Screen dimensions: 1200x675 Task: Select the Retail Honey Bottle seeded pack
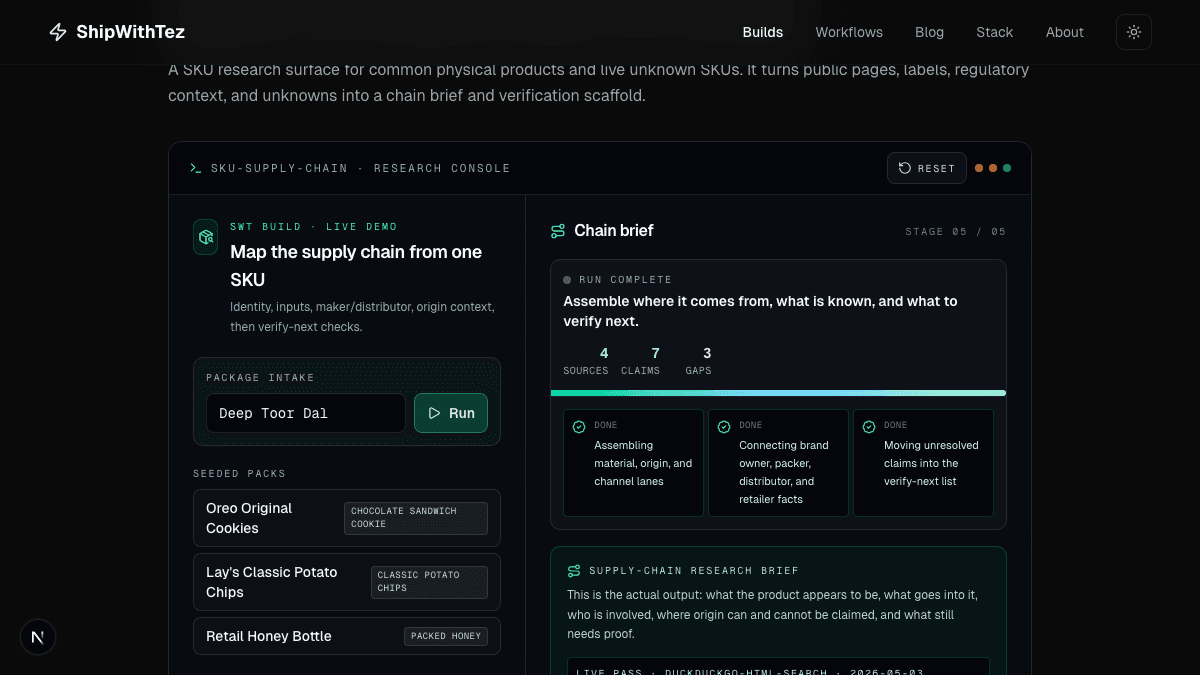coord(347,636)
